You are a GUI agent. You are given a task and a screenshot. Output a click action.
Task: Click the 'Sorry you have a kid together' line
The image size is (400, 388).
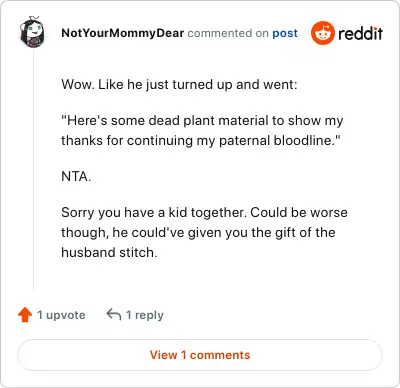point(204,212)
